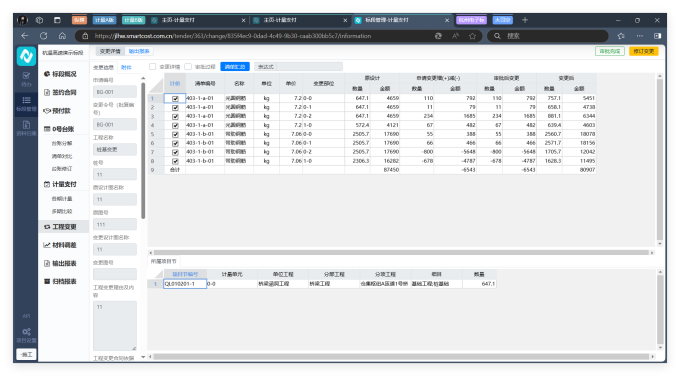Click the orange 修订变更 button
This screenshot has height=376, width=680.
(644, 51)
